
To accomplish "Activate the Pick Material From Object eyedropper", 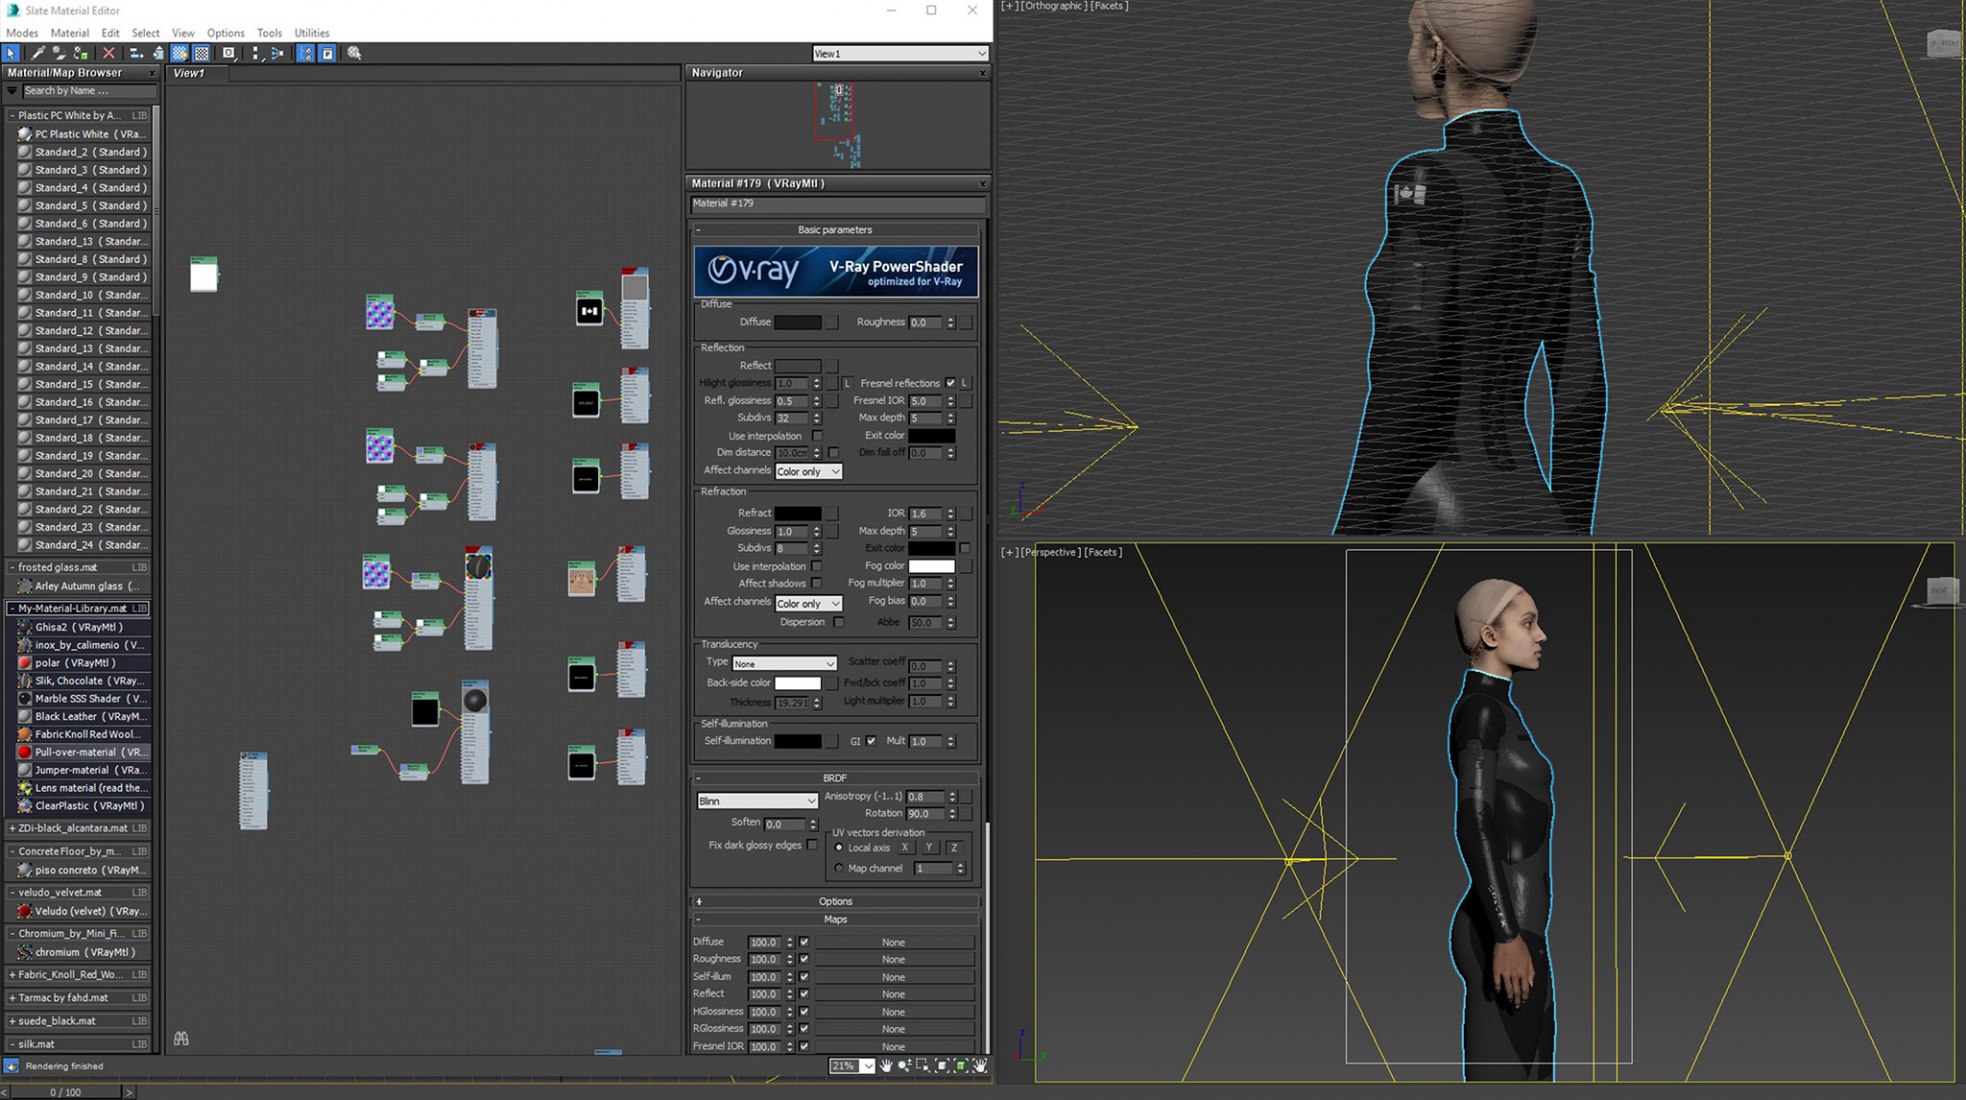I will [x=37, y=53].
